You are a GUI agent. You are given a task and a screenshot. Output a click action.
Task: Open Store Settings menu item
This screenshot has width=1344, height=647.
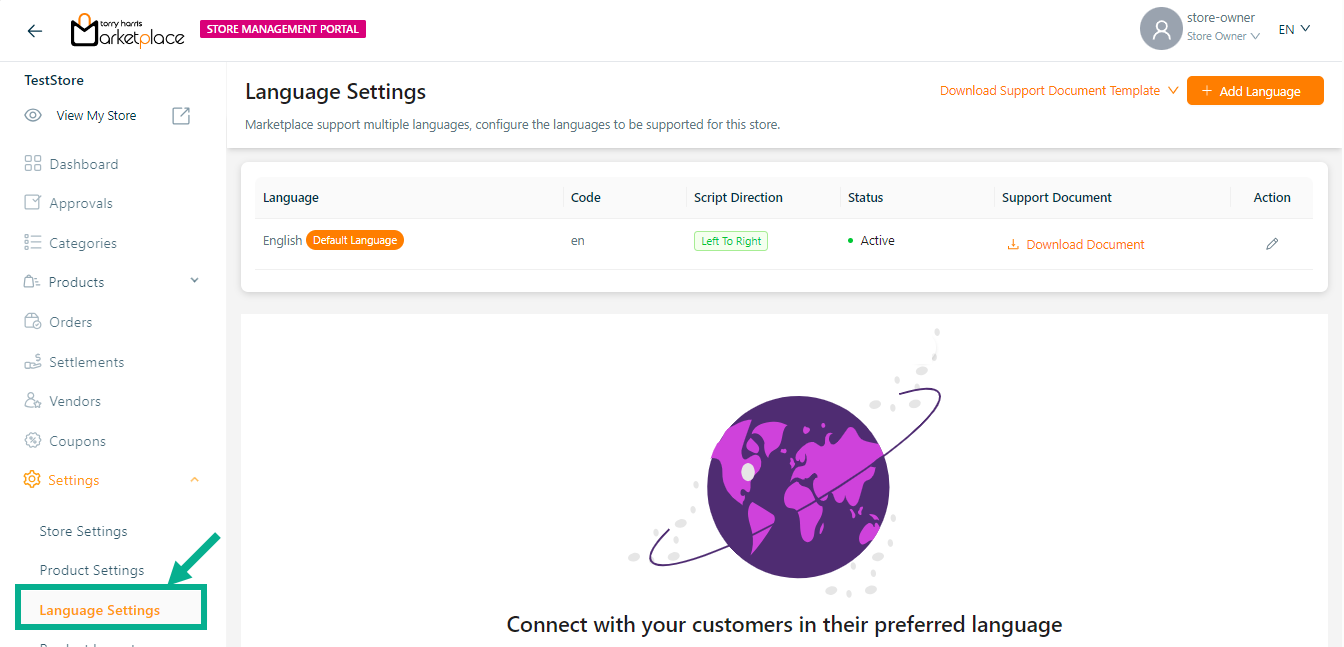[x=83, y=531]
